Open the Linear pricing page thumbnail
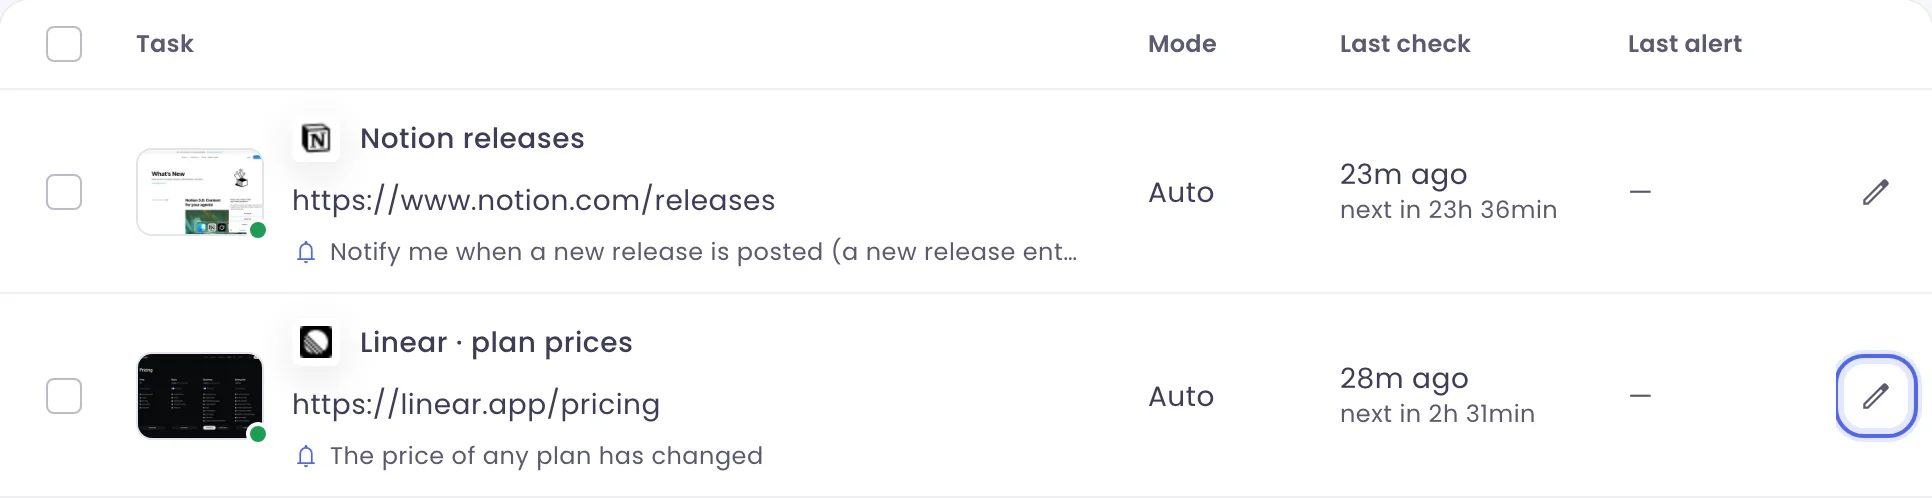1932x498 pixels. coord(200,396)
